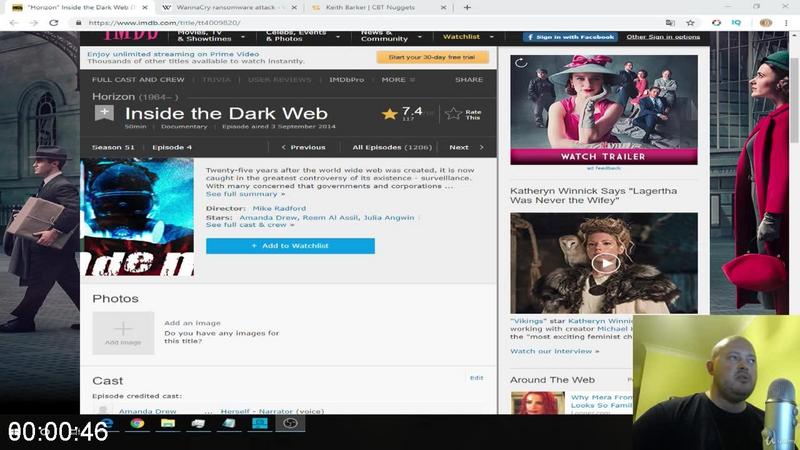Open director Mike Radford's page
Viewport: 800px width, 450px height.
[x=280, y=209]
